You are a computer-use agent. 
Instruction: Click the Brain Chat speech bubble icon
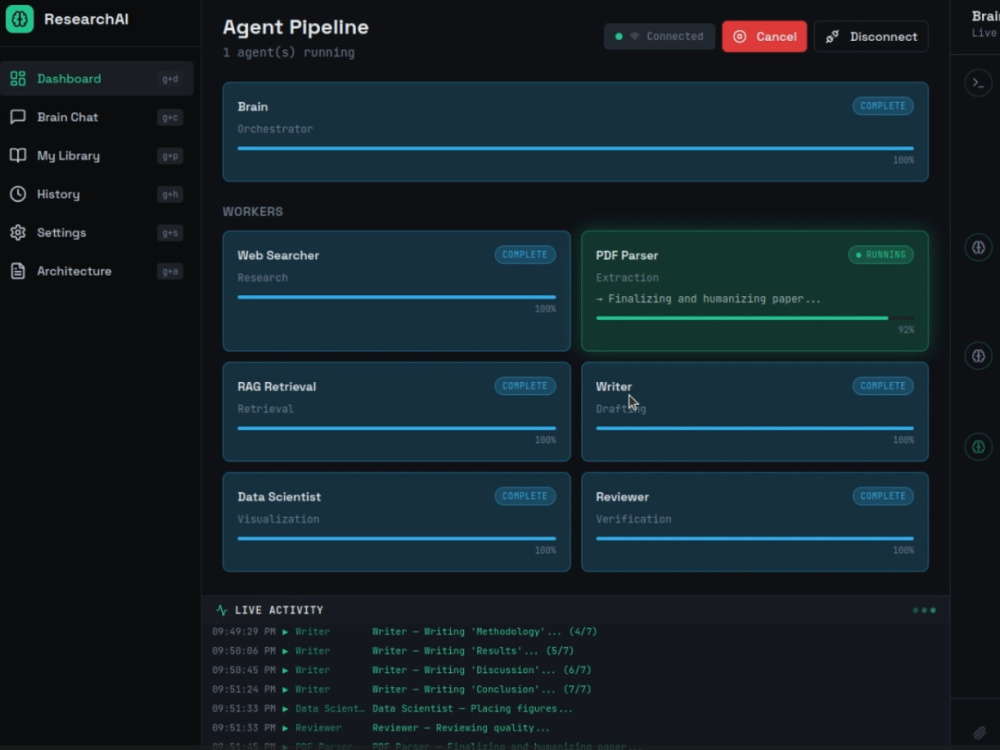18,117
